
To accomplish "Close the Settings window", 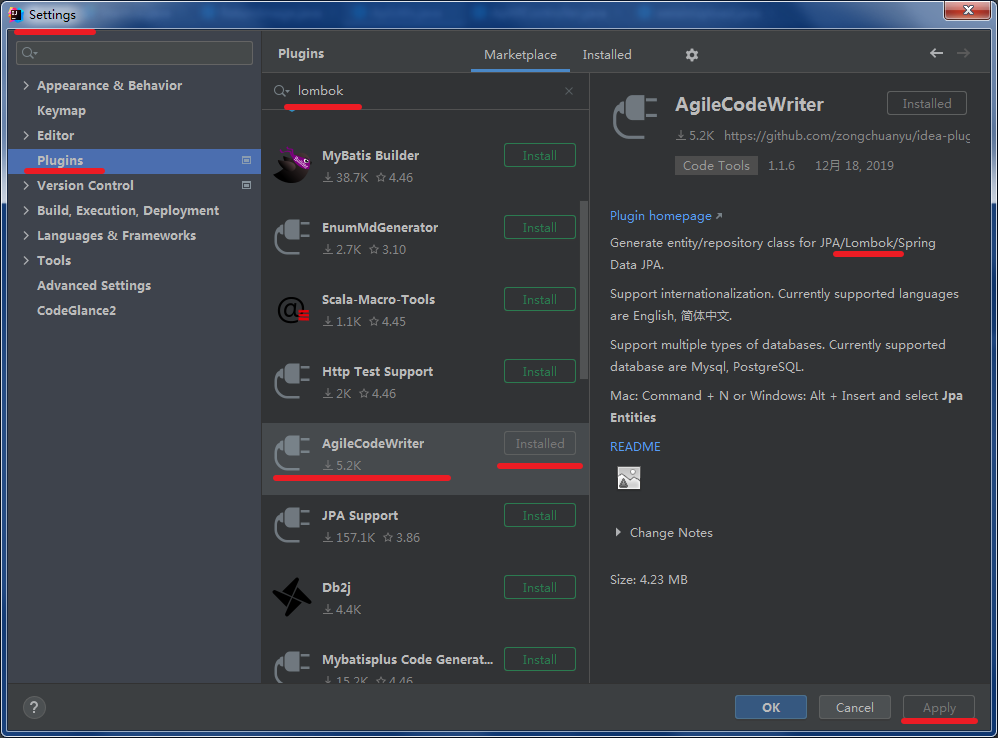I will click(x=967, y=10).
